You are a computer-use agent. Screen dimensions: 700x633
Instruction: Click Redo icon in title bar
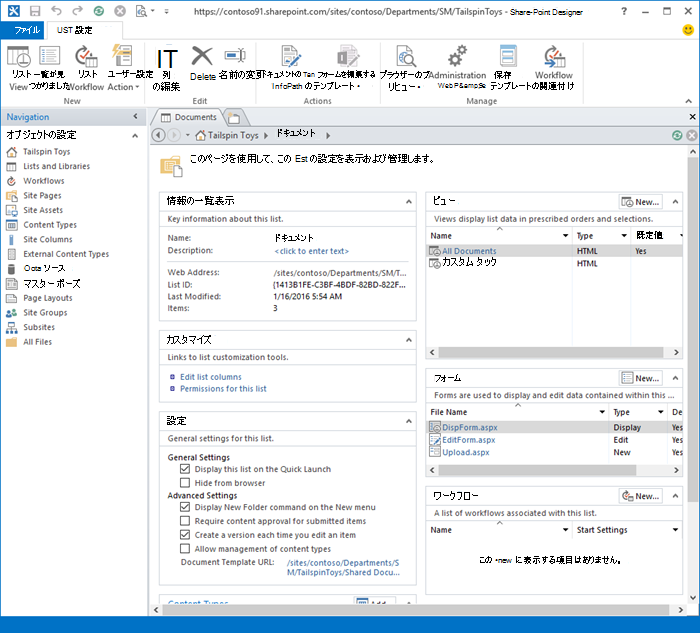pyautogui.click(x=78, y=11)
